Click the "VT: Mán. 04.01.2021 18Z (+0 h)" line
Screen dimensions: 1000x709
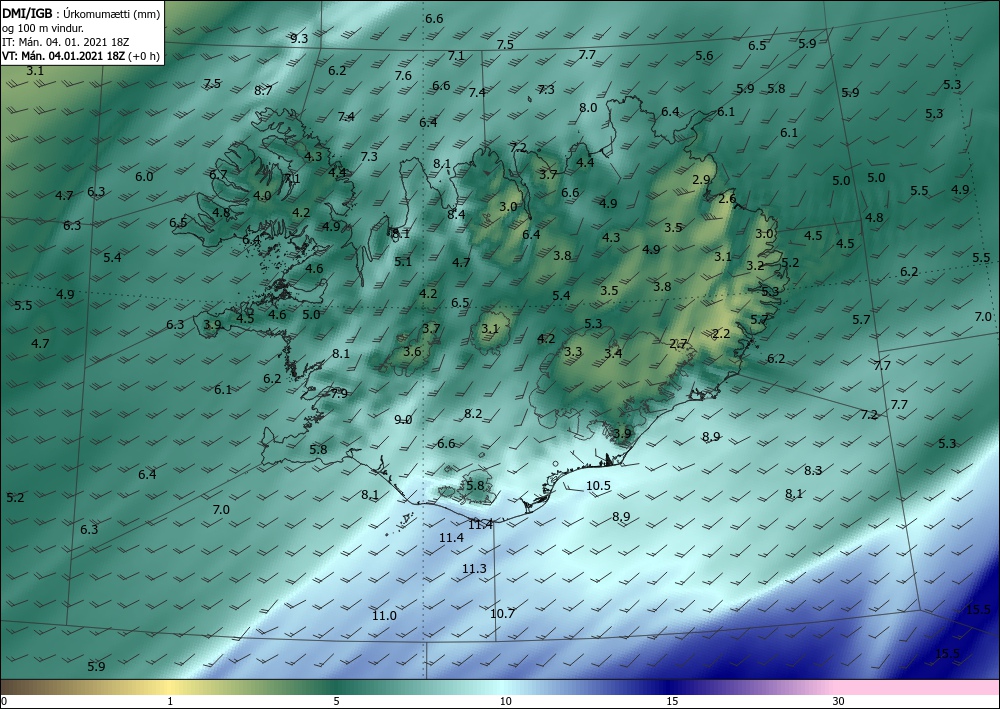[81, 56]
